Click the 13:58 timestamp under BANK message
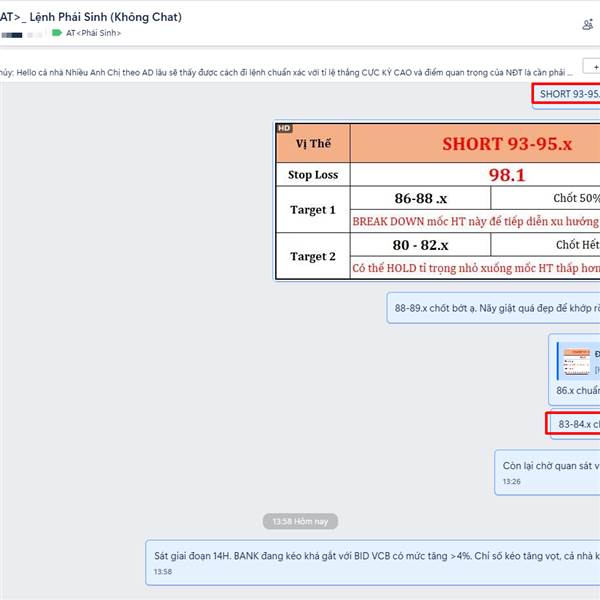The height and width of the screenshot is (600, 600). [162, 572]
